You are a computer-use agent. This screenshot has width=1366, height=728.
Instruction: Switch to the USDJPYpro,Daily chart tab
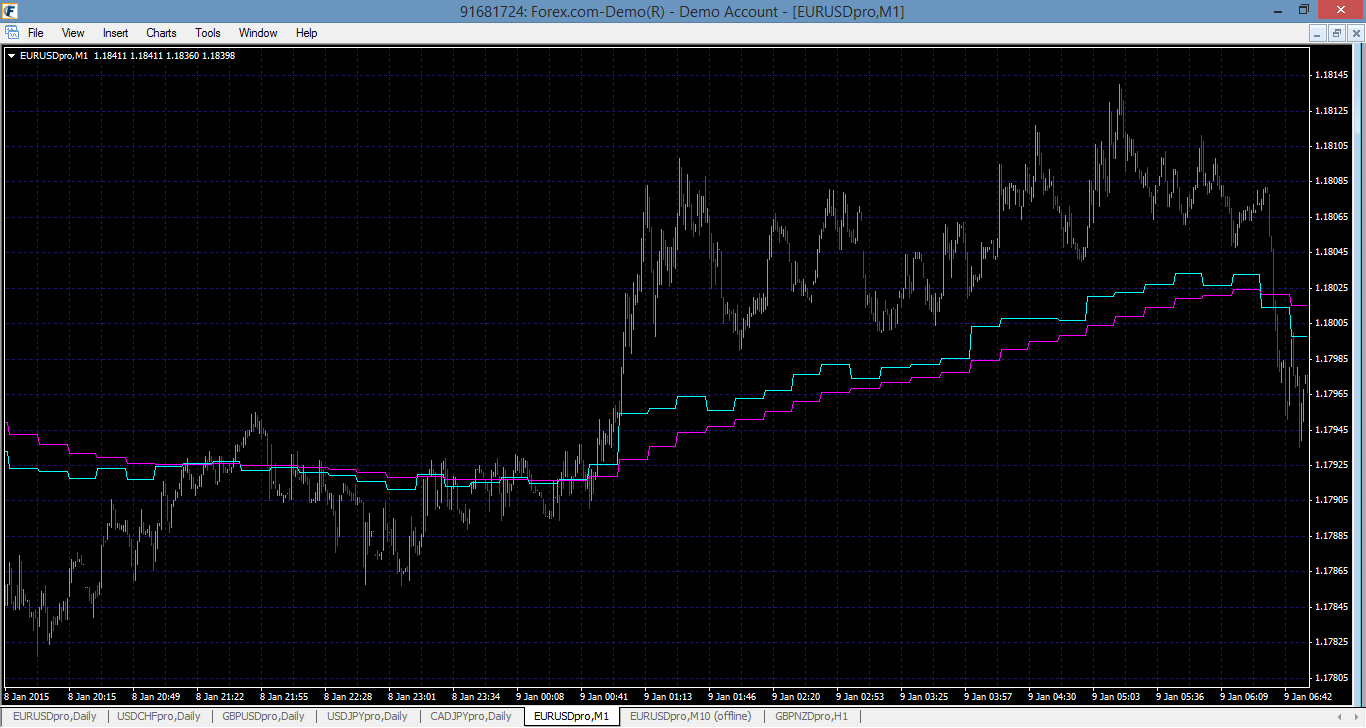(367, 716)
